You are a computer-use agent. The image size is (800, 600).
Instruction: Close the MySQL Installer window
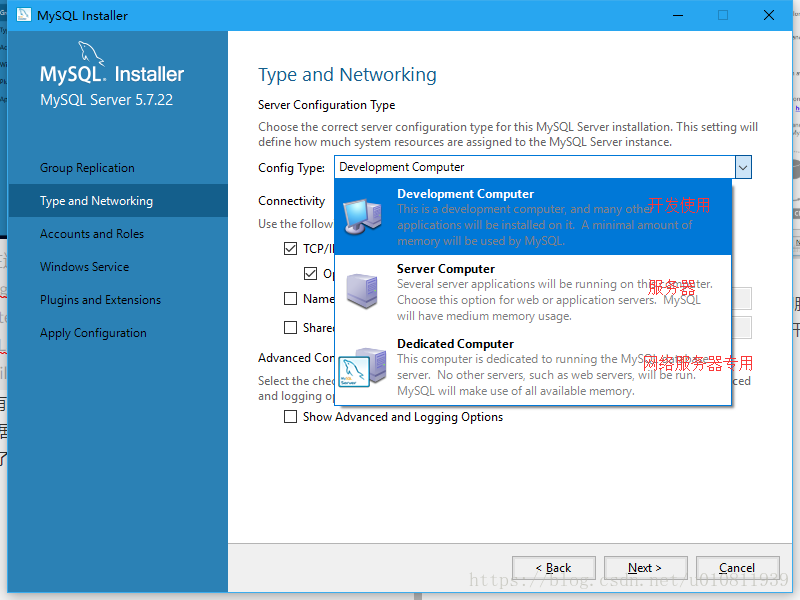click(769, 15)
